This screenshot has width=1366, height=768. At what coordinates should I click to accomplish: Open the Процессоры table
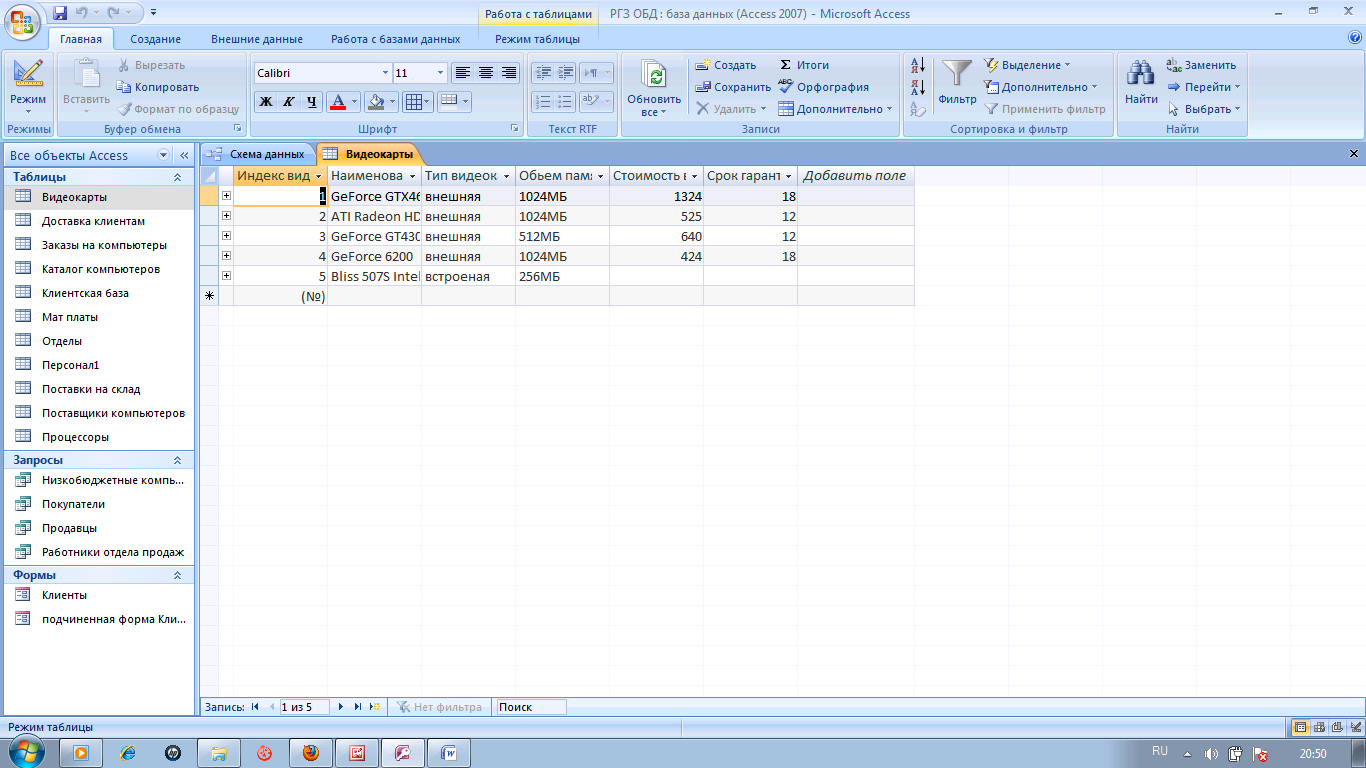click(x=98, y=437)
